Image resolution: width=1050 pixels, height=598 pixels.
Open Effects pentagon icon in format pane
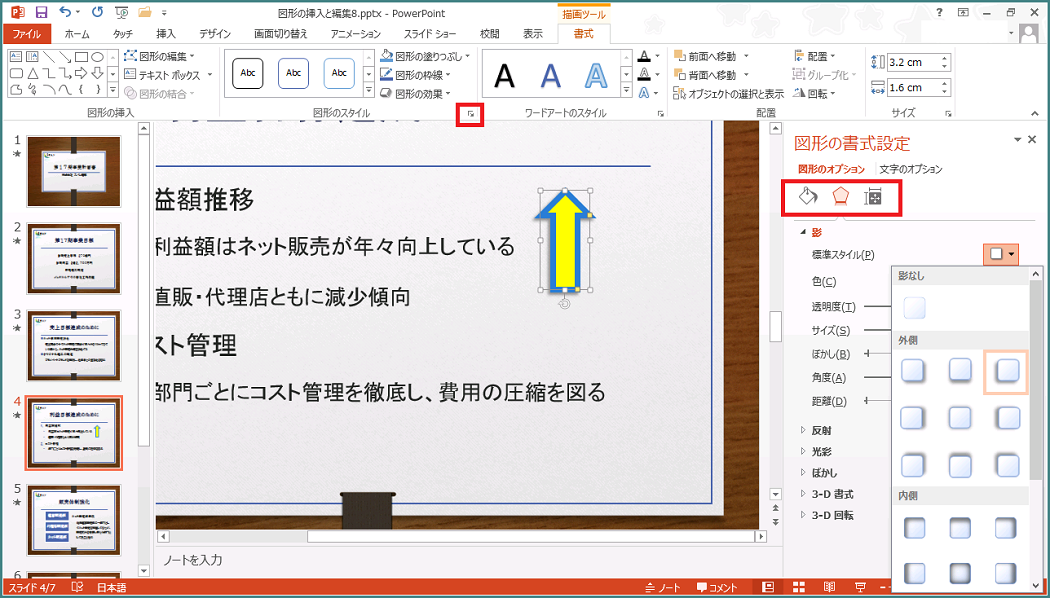[x=840, y=196]
